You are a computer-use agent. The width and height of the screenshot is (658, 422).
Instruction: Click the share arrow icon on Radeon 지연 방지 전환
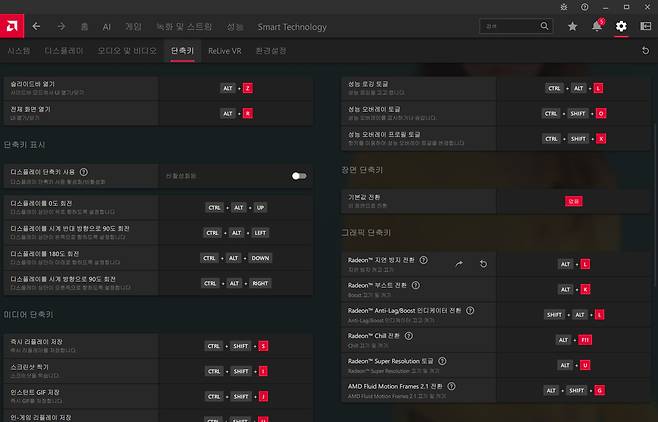point(459,264)
